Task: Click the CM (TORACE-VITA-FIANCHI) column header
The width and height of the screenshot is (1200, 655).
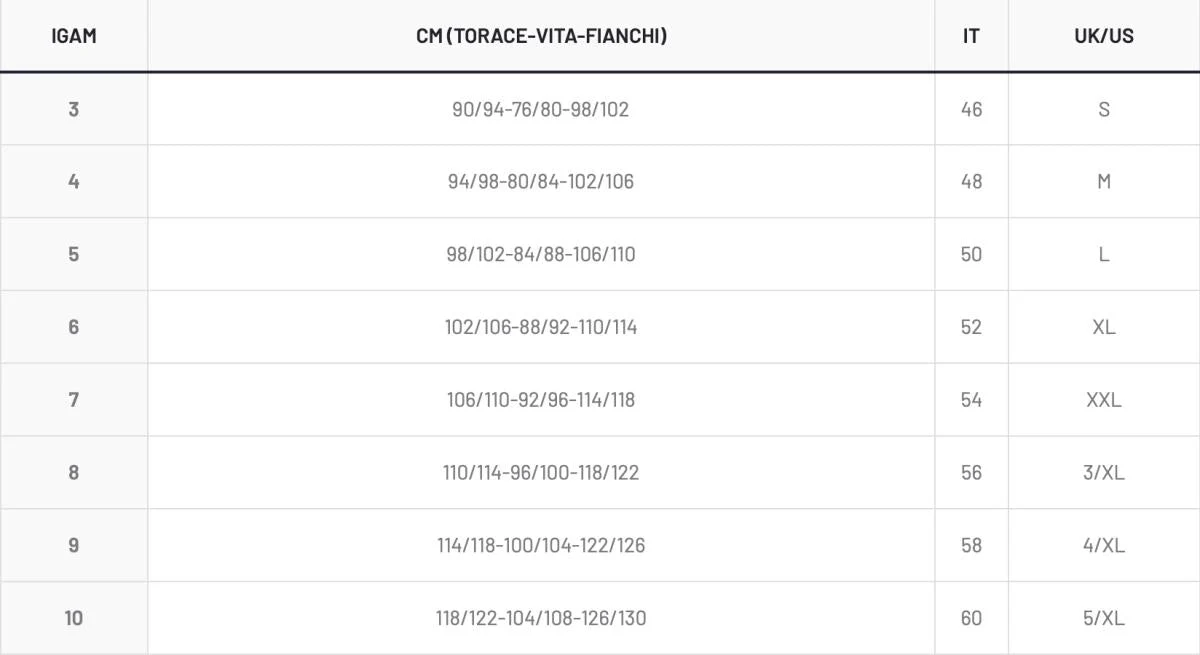Action: (x=541, y=36)
